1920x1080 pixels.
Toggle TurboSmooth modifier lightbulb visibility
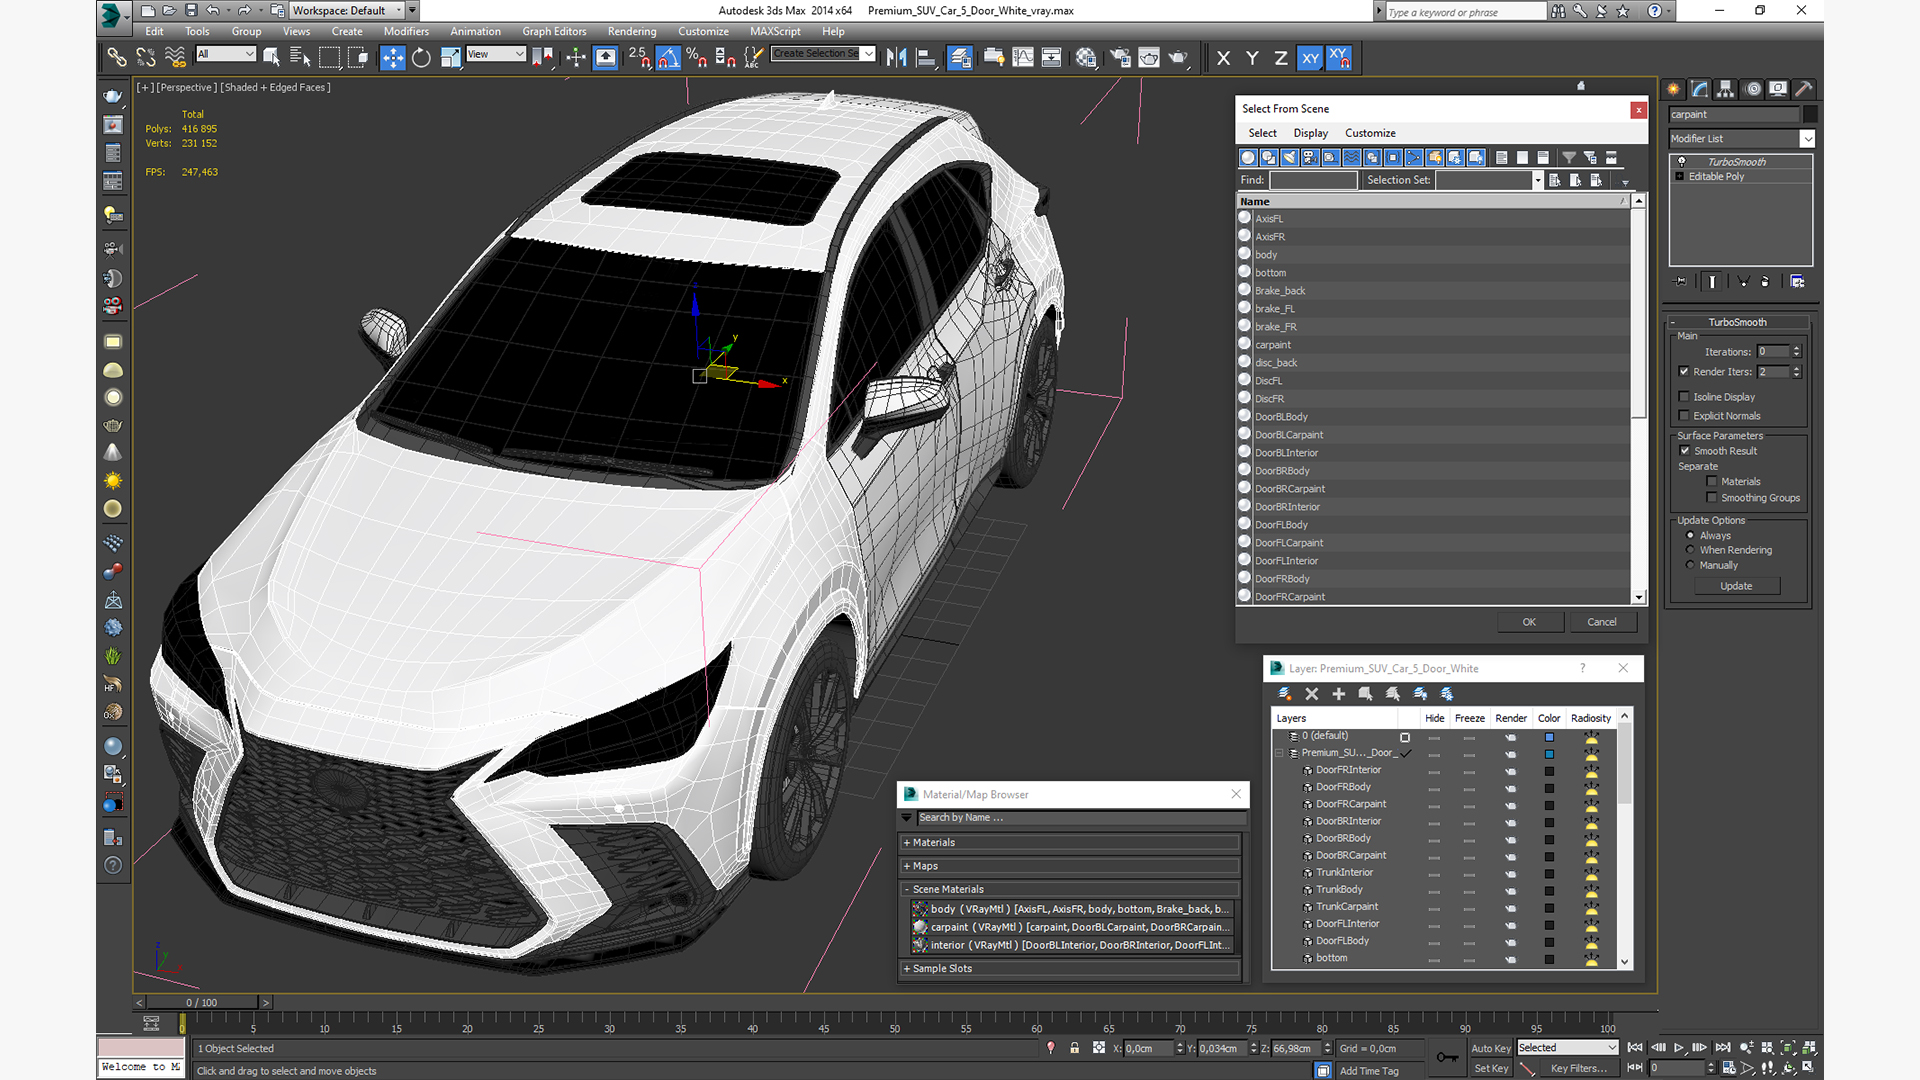1682,162
